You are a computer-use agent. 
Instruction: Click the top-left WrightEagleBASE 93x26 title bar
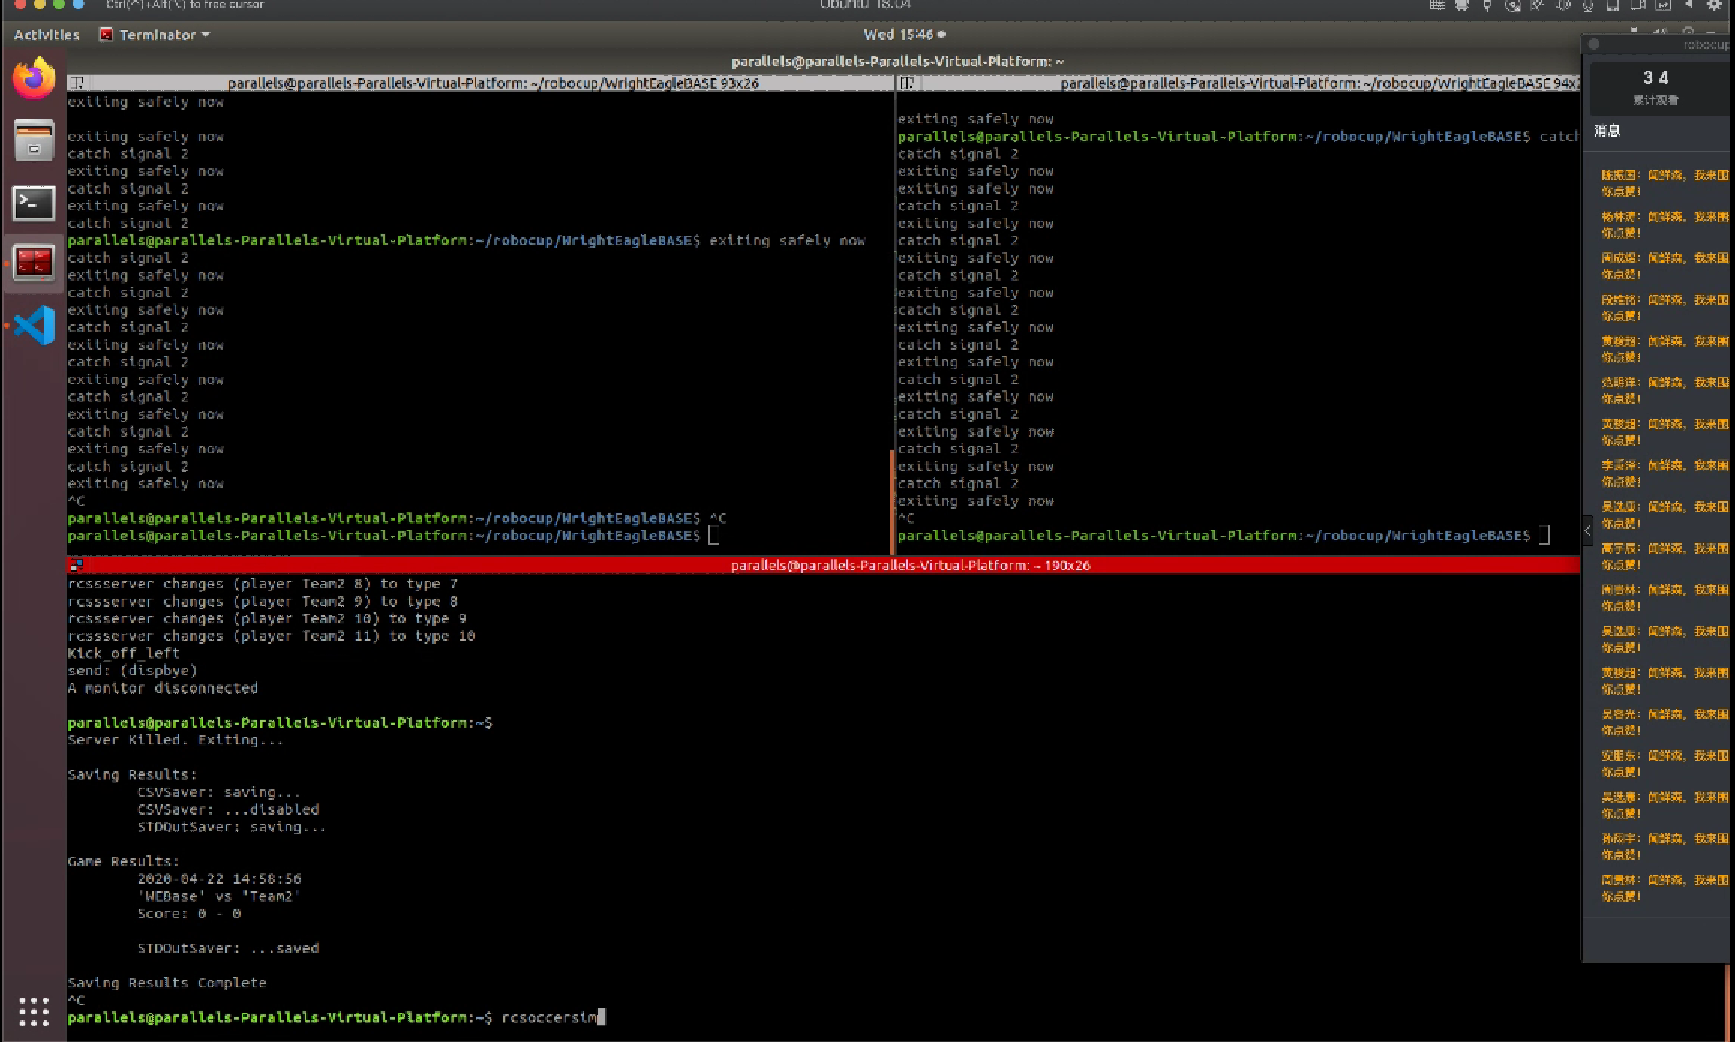pyautogui.click(x=492, y=83)
